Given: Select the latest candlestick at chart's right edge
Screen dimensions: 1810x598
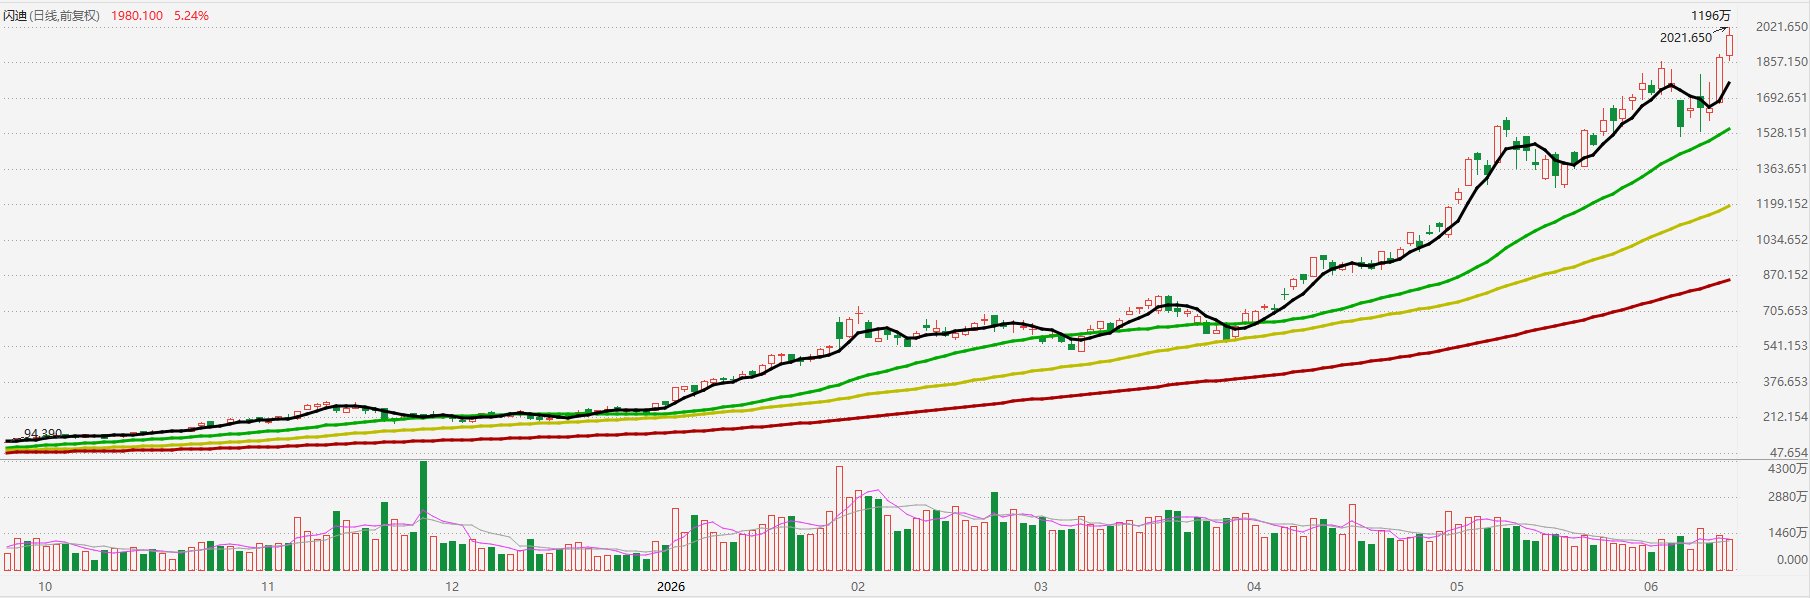Looking at the screenshot, I should pos(1729,45).
